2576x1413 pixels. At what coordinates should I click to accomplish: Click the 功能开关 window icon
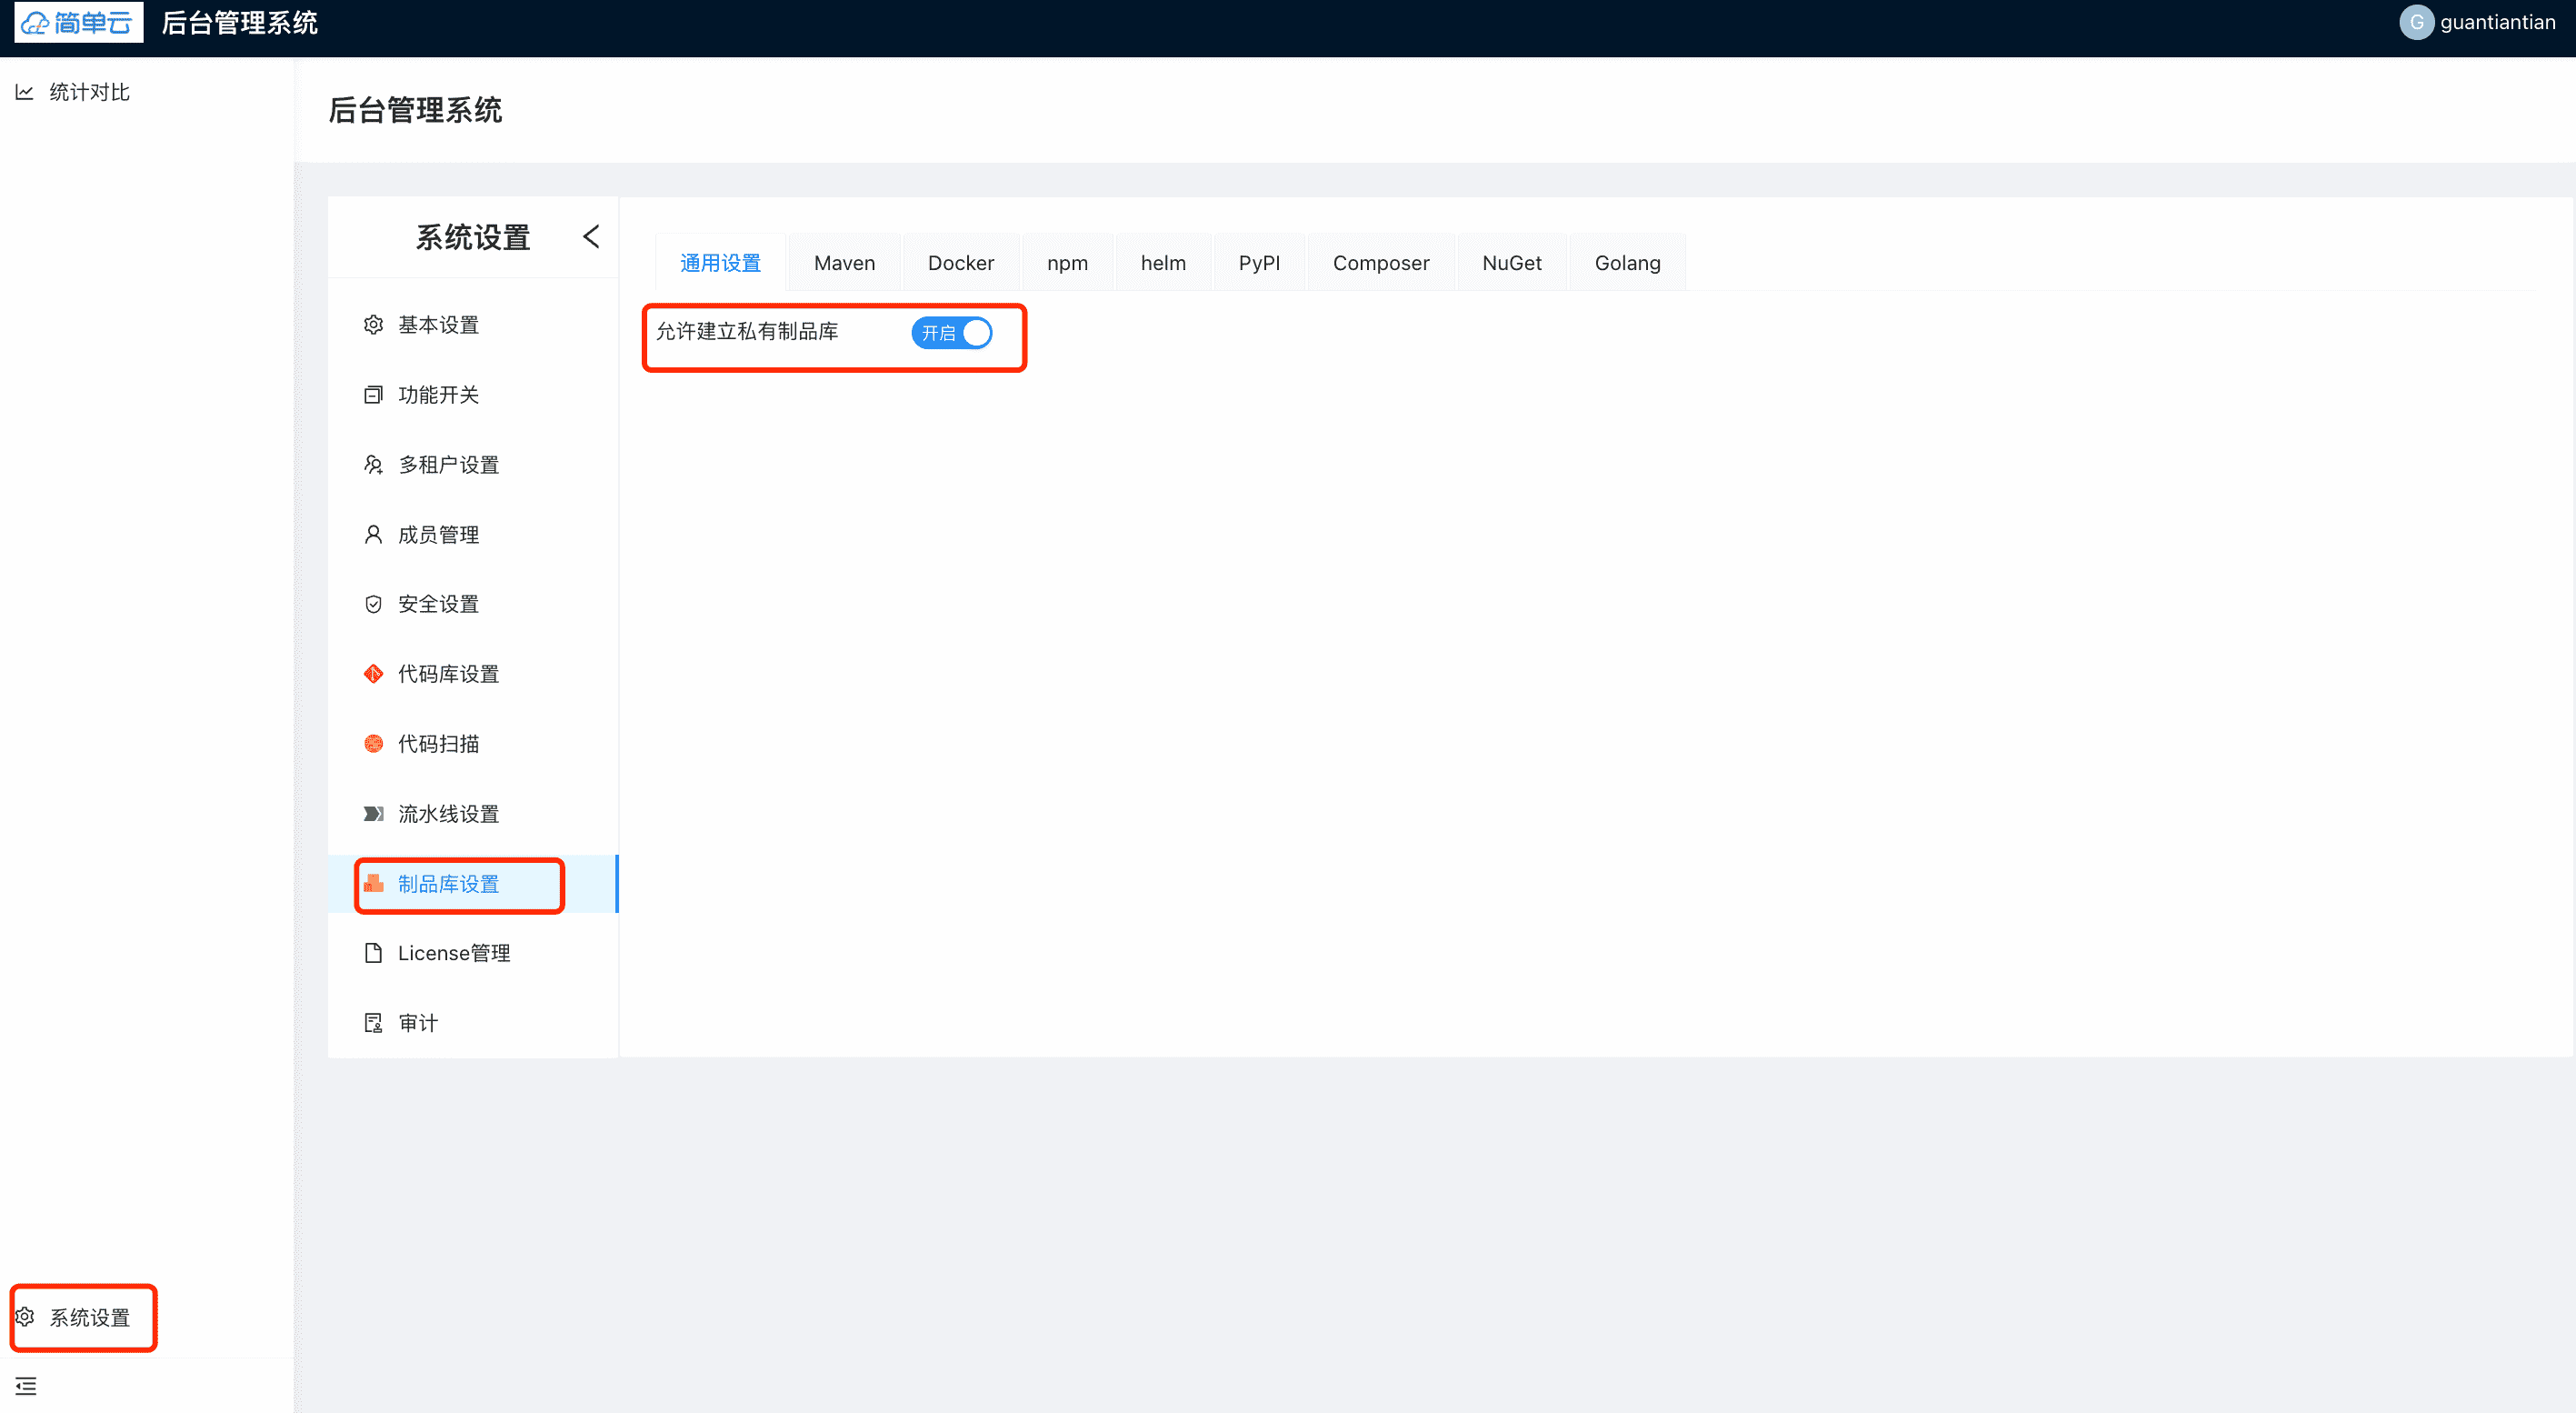coord(373,395)
